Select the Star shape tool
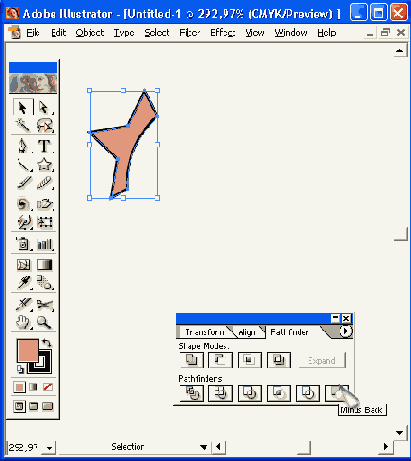Viewport: 411px width, 461px height. [x=44, y=164]
